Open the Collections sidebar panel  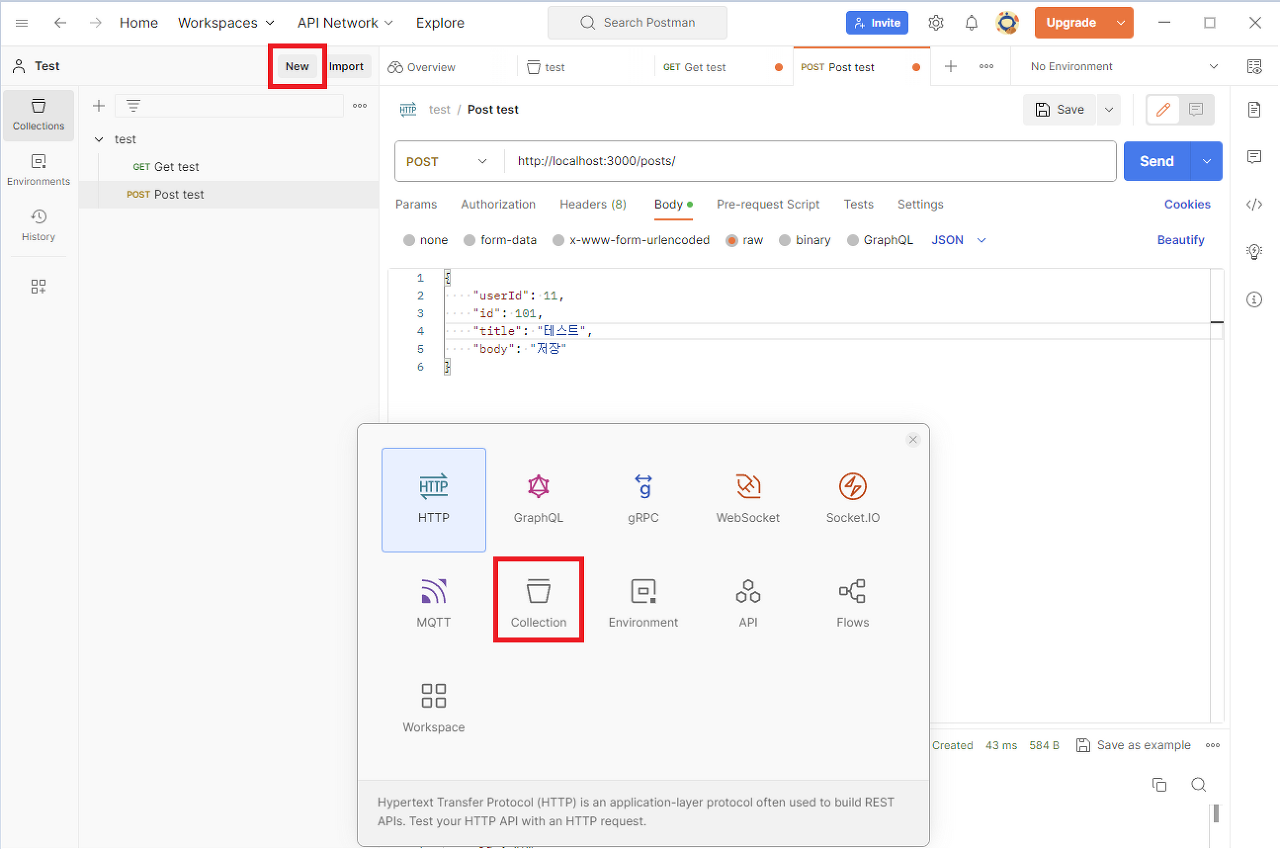[x=39, y=115]
